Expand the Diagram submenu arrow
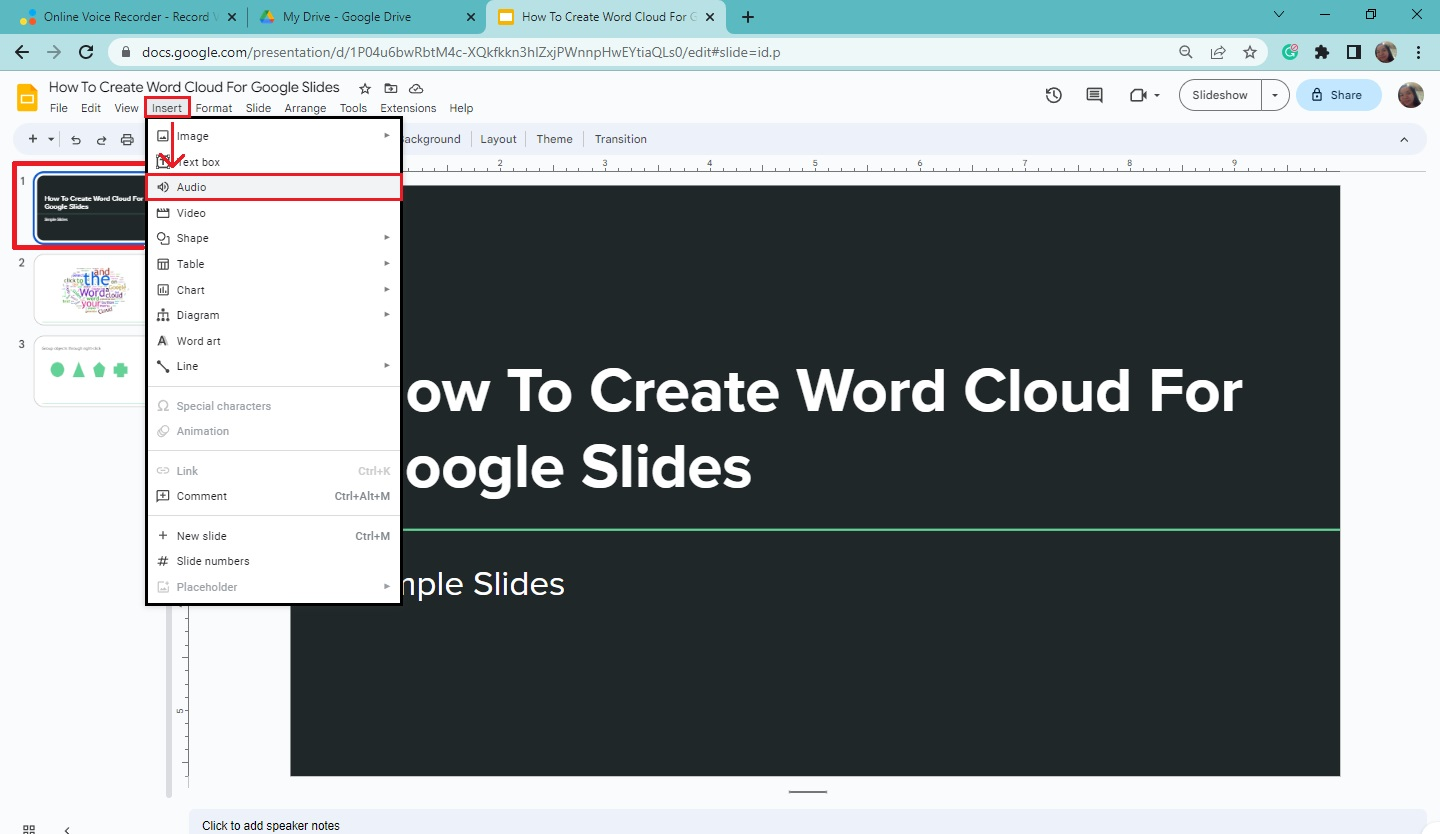The width and height of the screenshot is (1440, 834). pos(387,315)
